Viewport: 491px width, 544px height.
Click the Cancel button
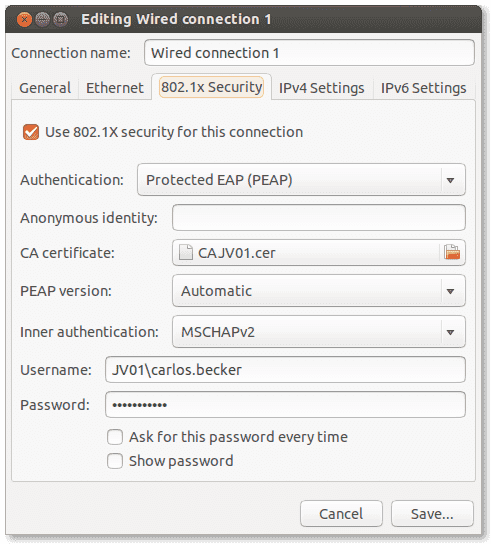coord(341,513)
